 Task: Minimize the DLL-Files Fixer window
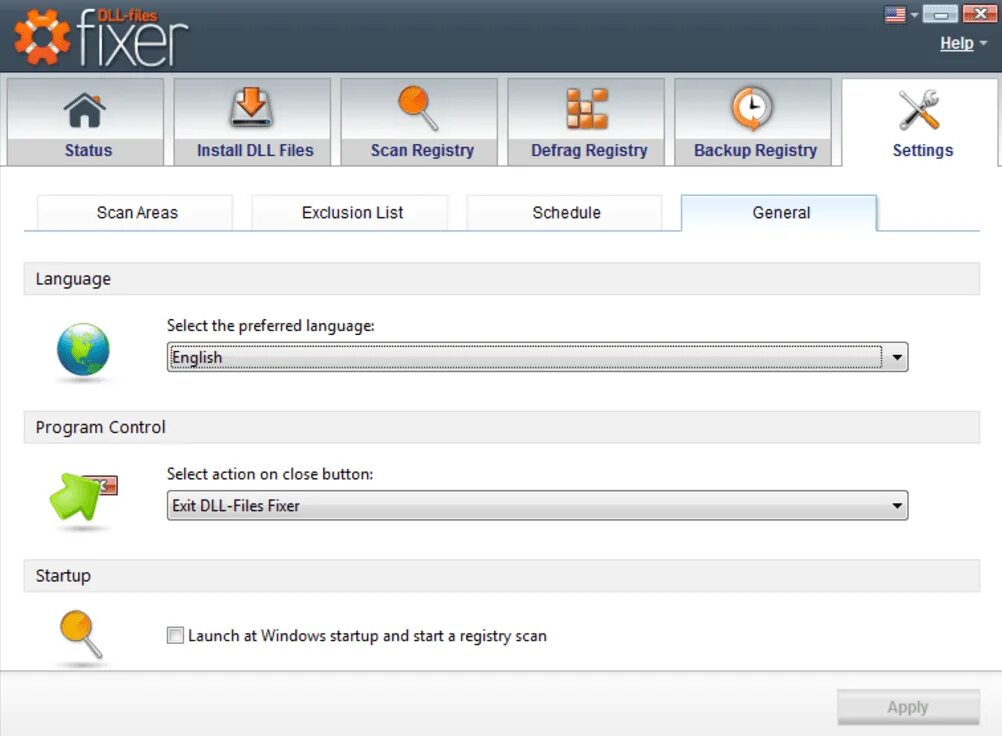click(x=941, y=14)
